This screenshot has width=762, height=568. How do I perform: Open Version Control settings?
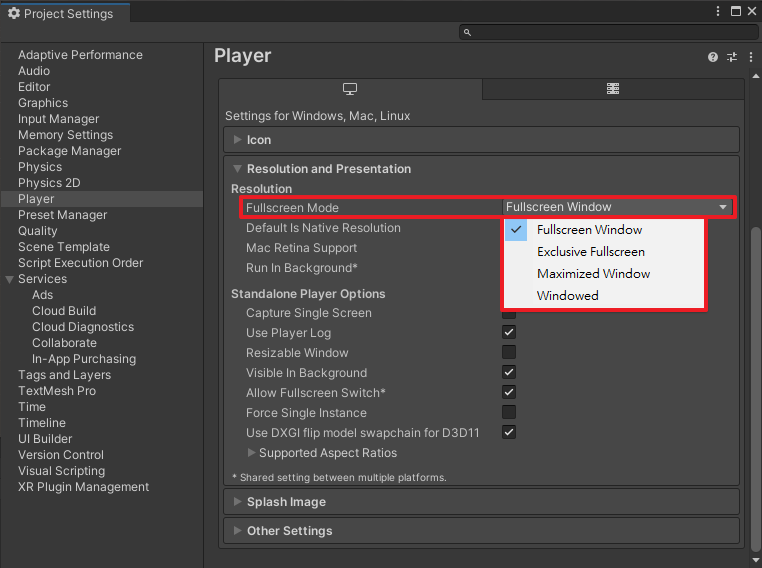click(x=61, y=456)
